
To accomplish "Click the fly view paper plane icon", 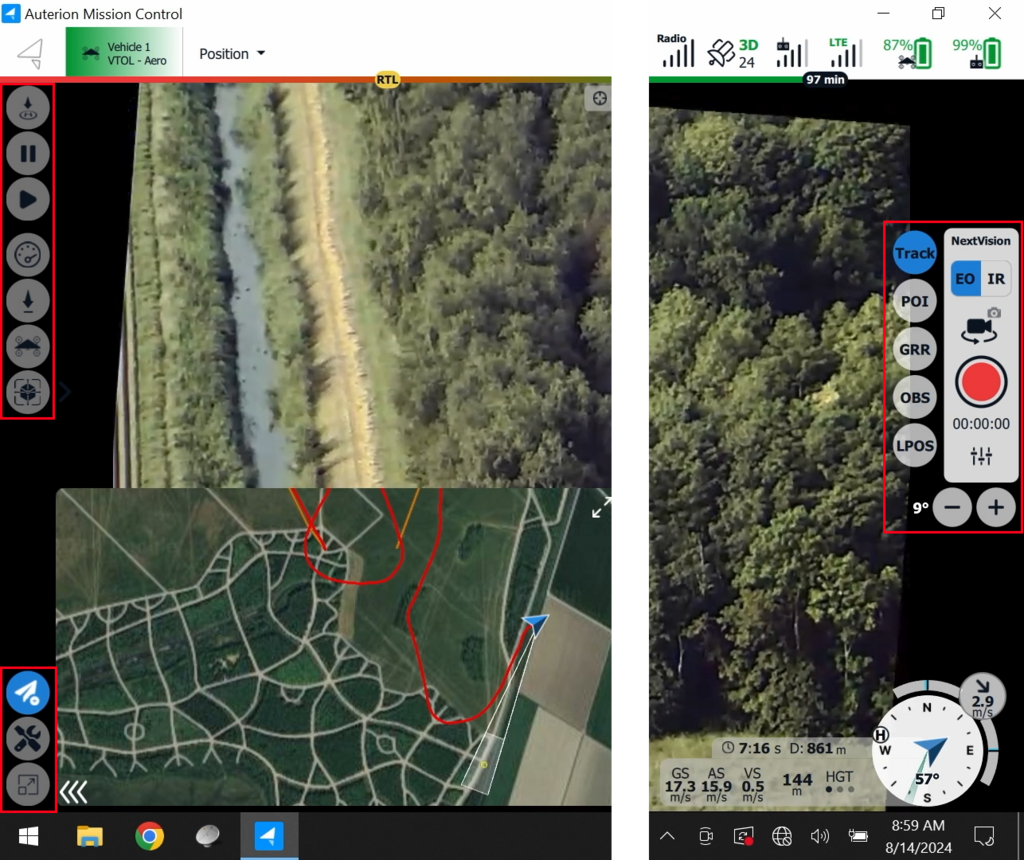I will click(x=28, y=692).
